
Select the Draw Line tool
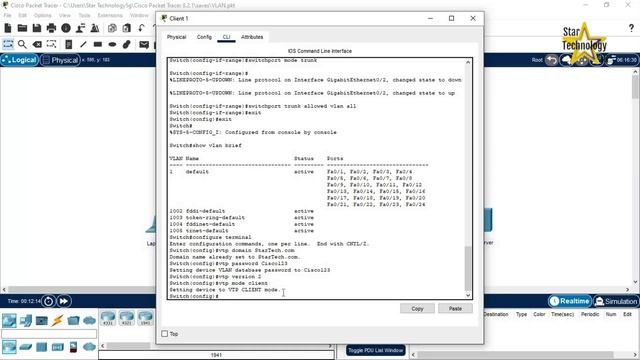(83, 44)
